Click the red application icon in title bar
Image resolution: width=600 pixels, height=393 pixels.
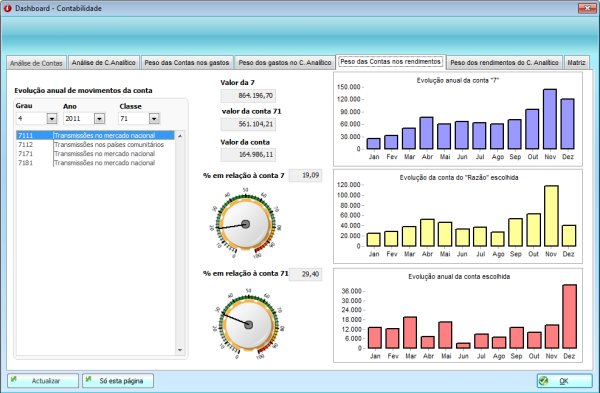point(7,8)
